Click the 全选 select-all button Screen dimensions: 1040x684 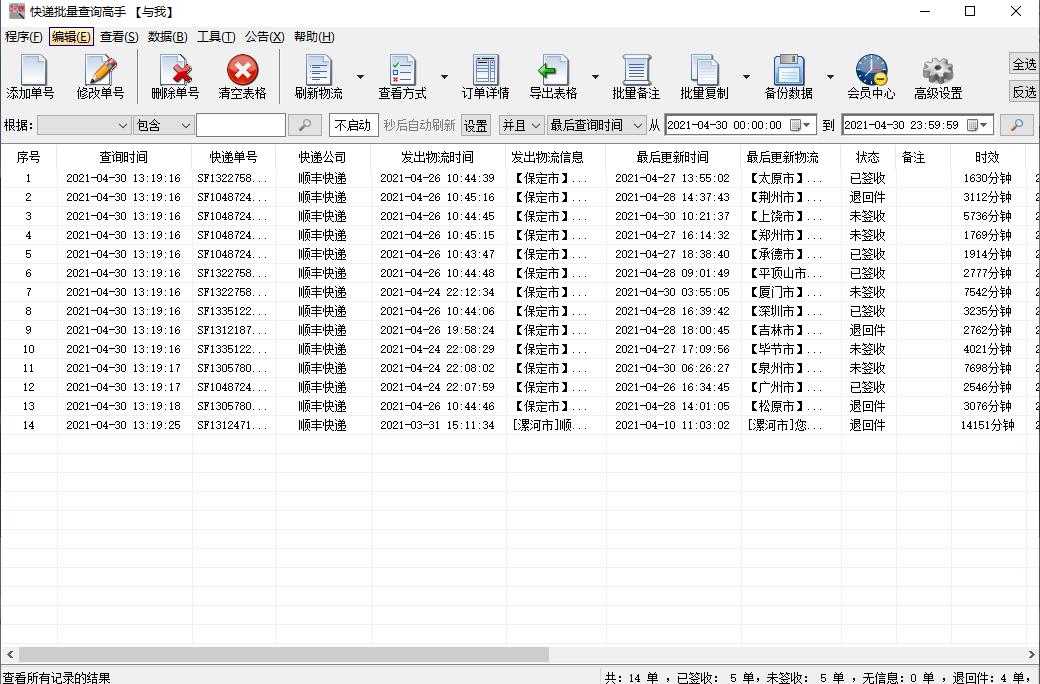click(1025, 64)
